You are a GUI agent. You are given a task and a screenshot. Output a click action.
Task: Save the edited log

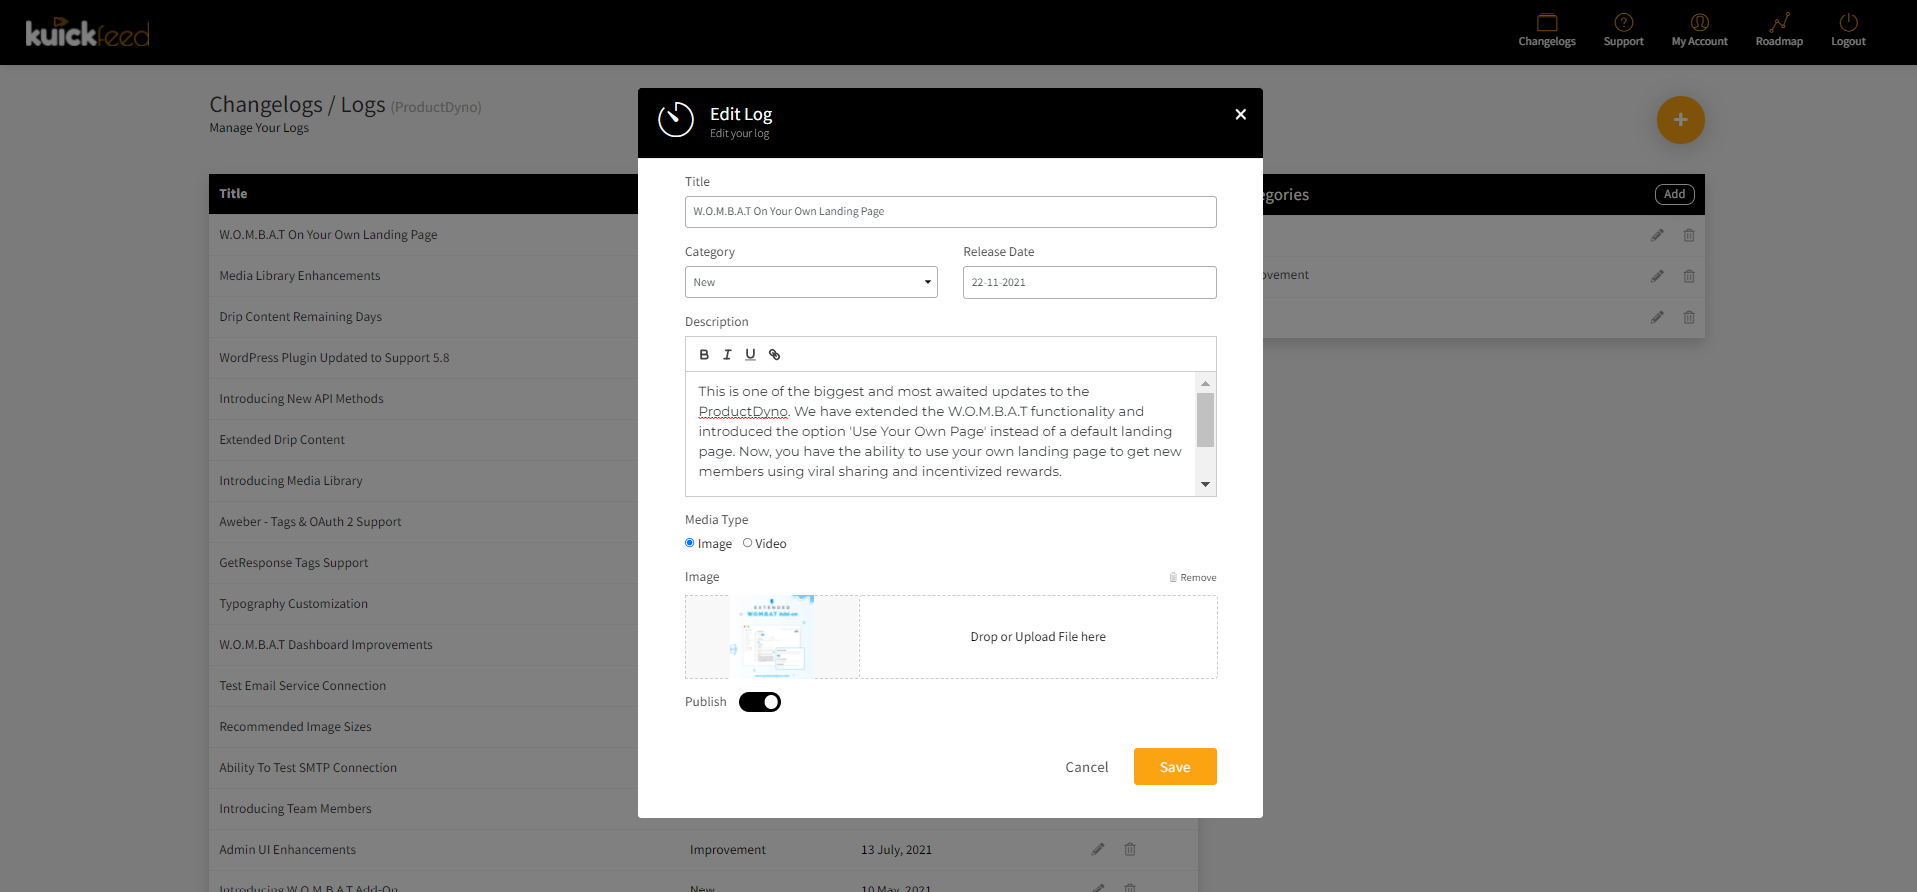[x=1174, y=766]
